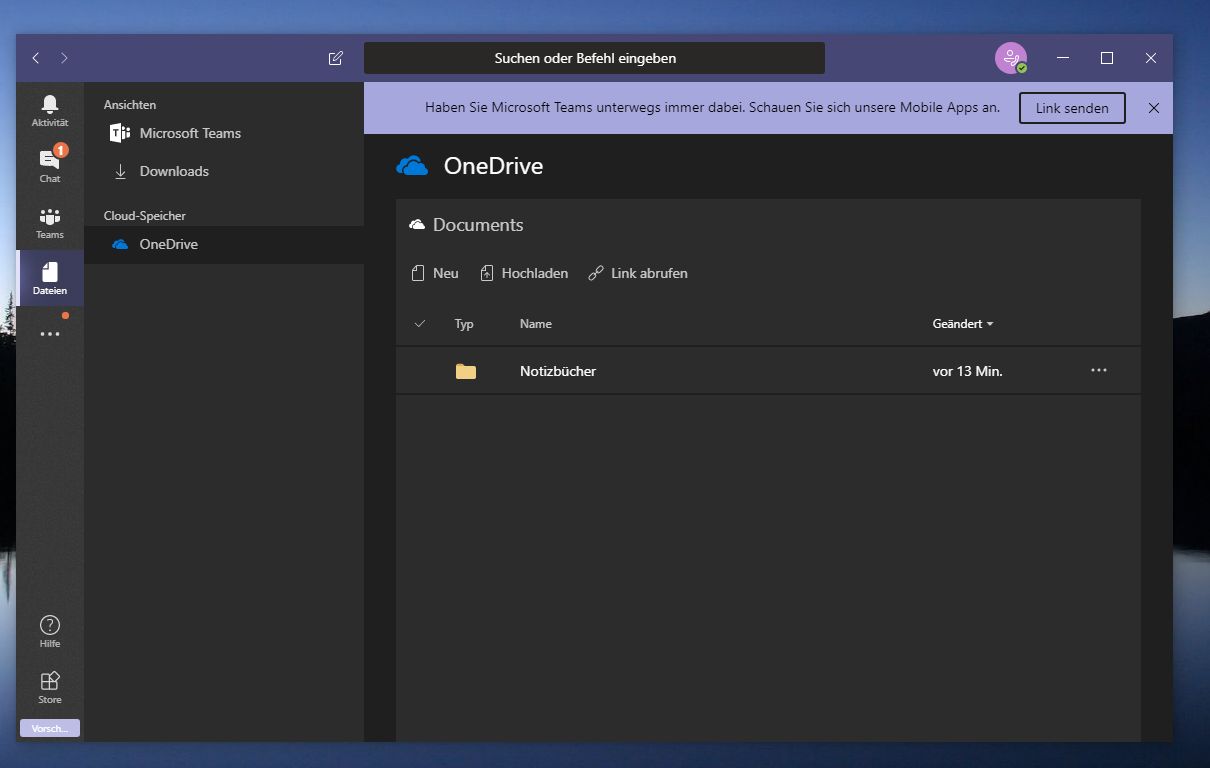This screenshot has height=768, width=1210.
Task: Select OneDrive cloud storage
Action: (x=224, y=244)
